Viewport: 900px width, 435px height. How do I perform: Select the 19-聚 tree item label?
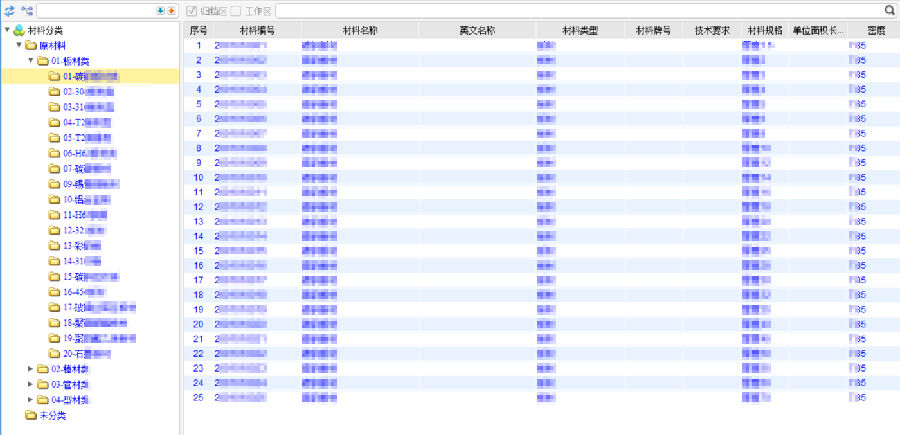coord(99,338)
